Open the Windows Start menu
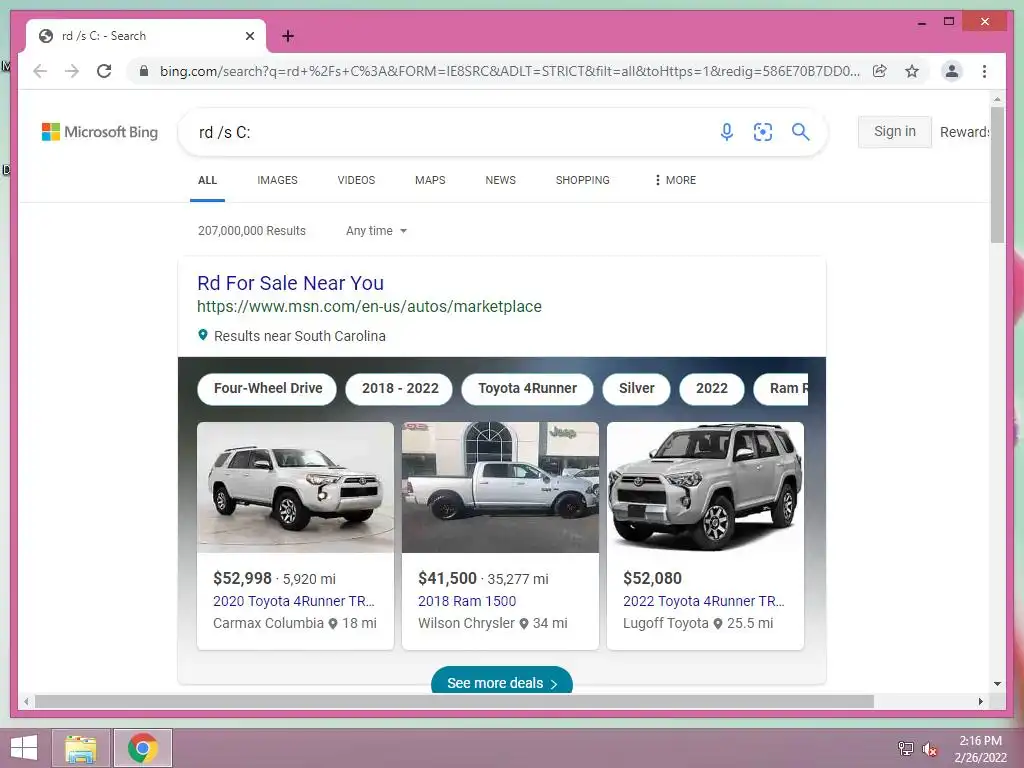 click(24, 748)
